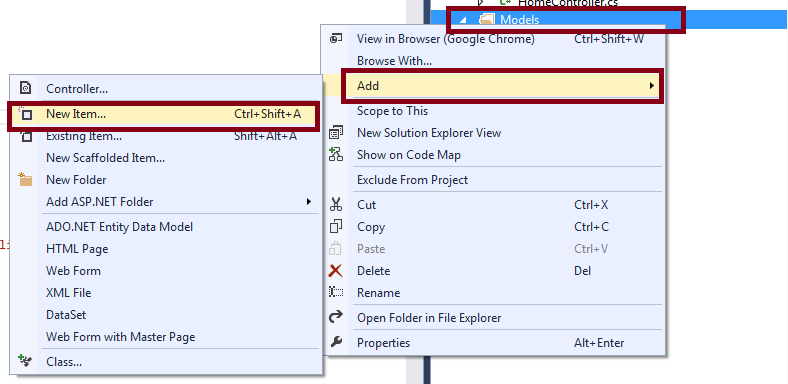Click the Show on Code Map icon
788x384 pixels.
[x=336, y=154]
